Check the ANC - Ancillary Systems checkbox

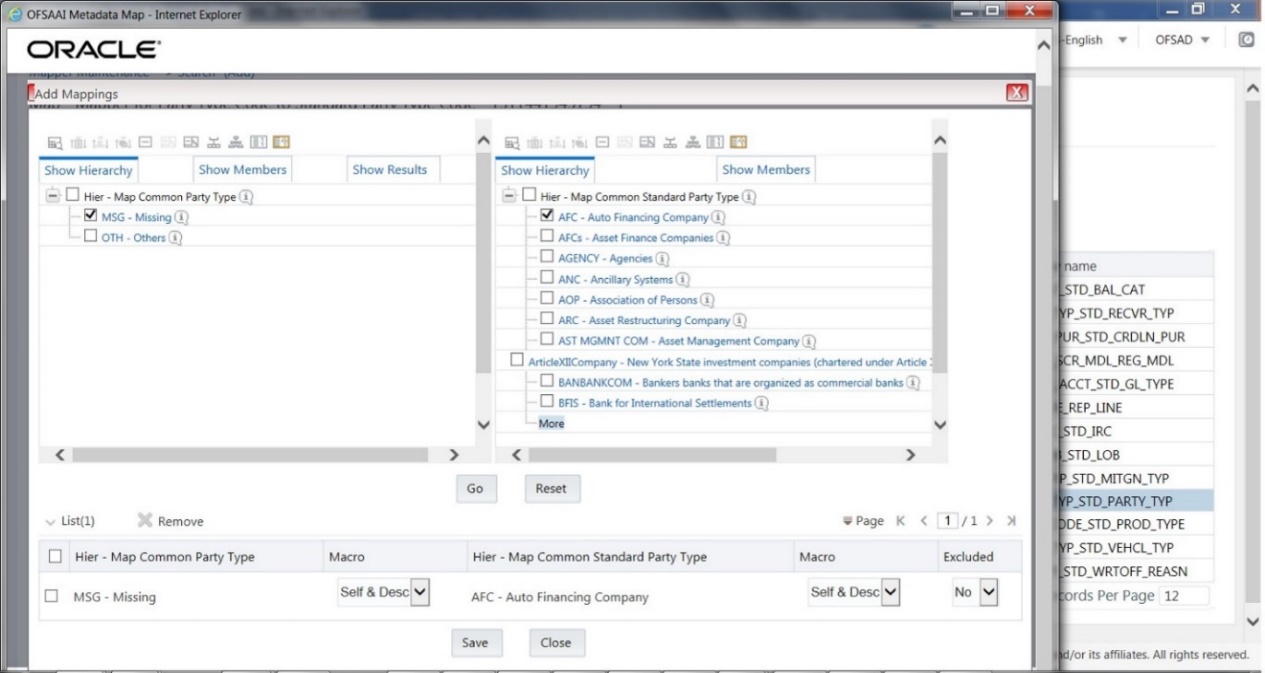point(547,279)
